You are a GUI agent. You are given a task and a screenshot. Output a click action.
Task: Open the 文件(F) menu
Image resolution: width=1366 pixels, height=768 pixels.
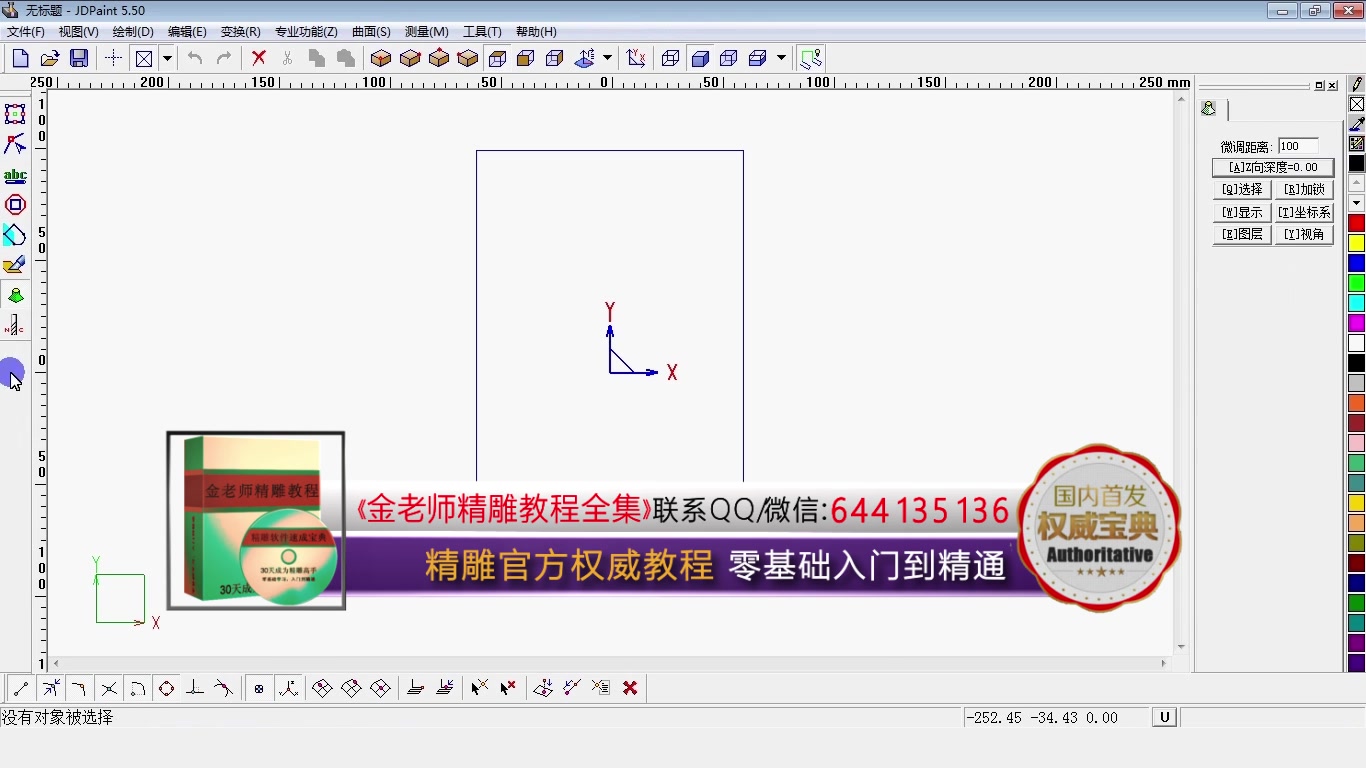tap(24, 31)
